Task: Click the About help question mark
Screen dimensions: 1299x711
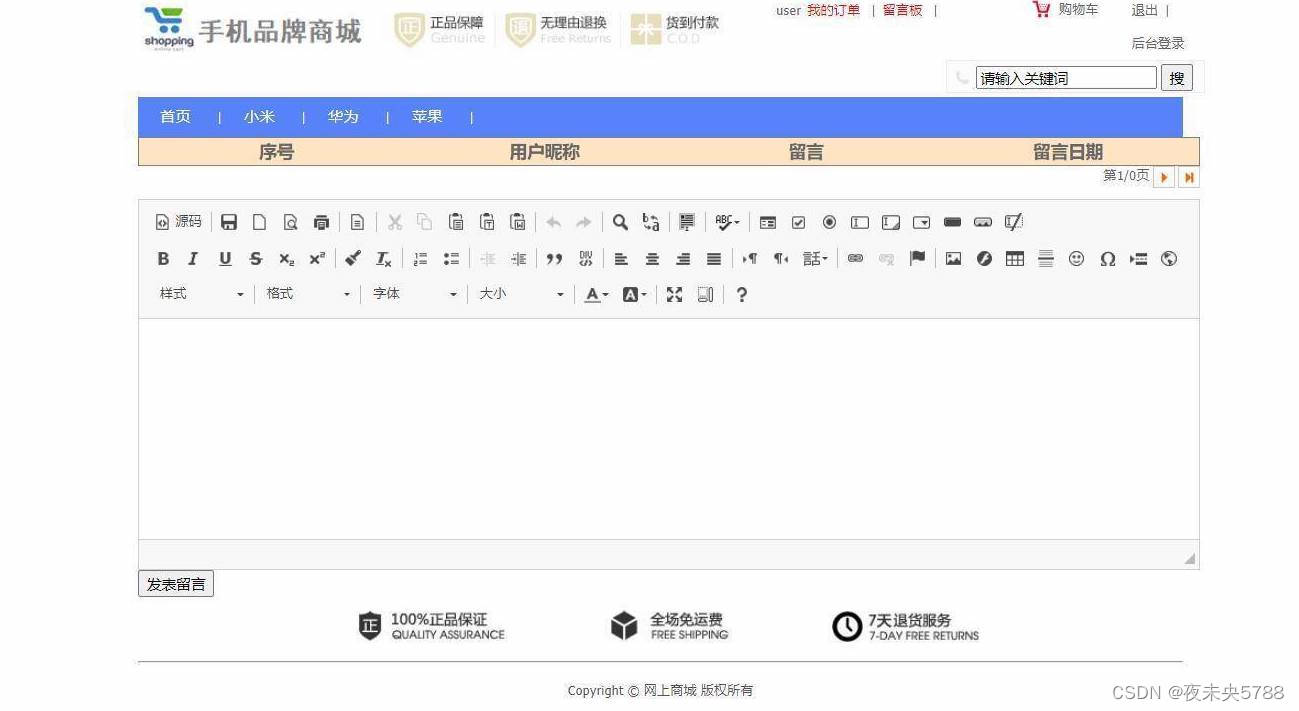Action: tap(741, 295)
